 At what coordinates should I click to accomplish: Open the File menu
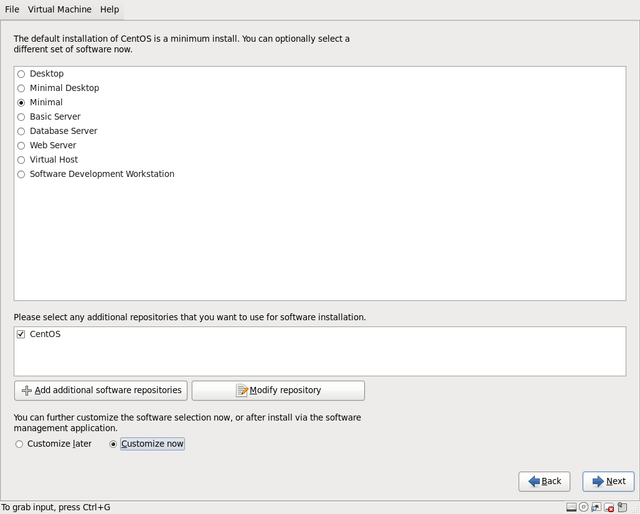(x=12, y=9)
